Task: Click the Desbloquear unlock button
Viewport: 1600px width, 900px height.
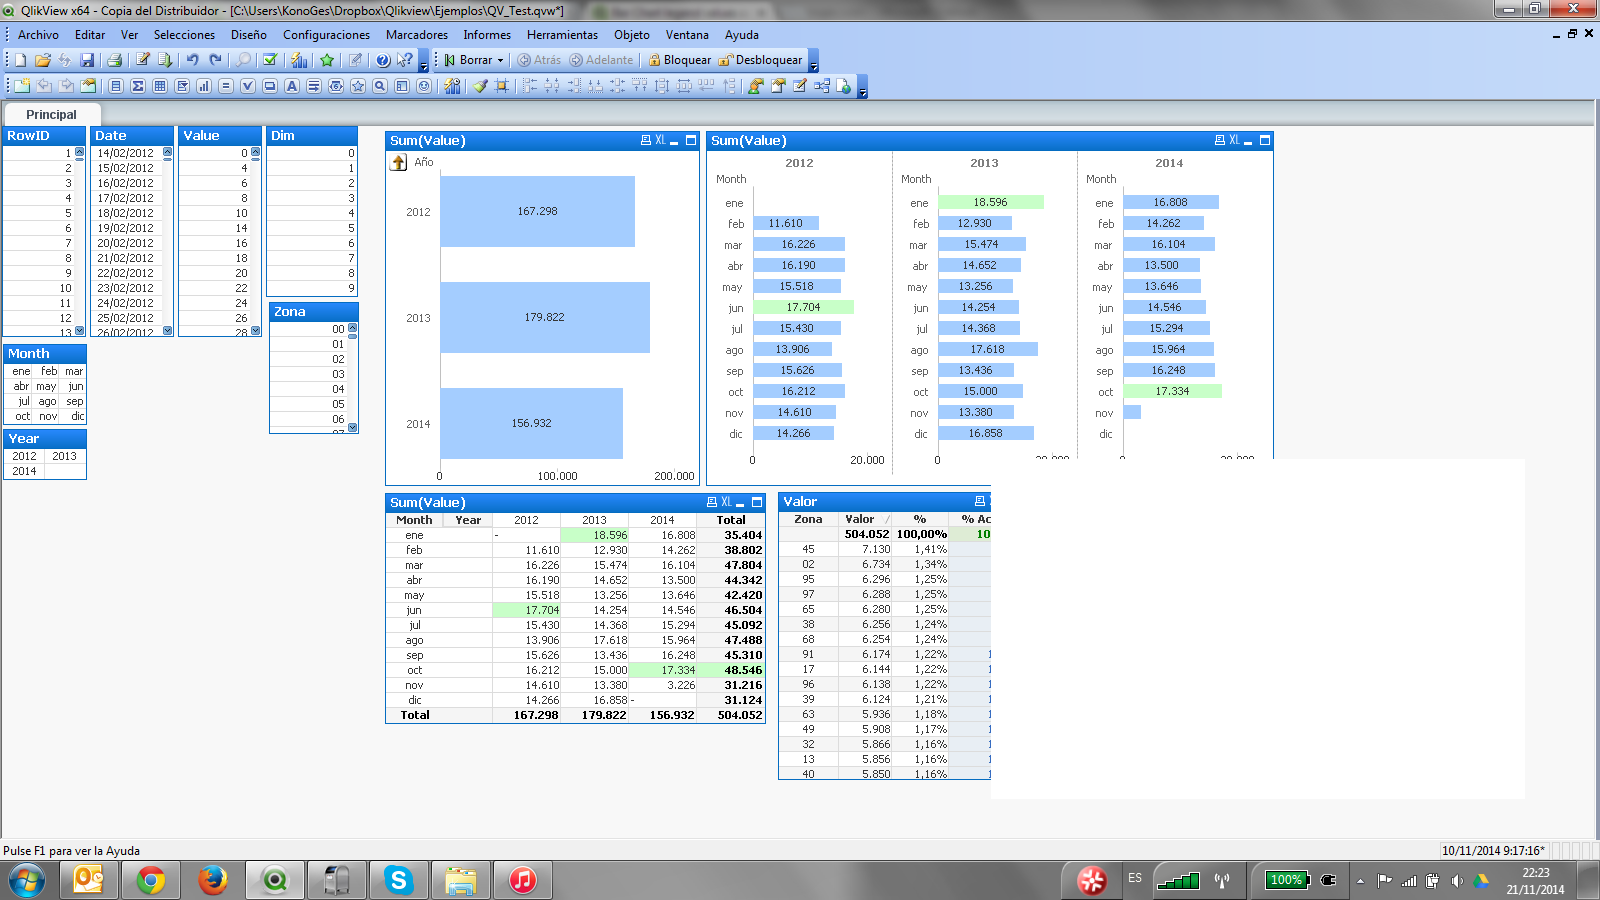Action: [760, 60]
